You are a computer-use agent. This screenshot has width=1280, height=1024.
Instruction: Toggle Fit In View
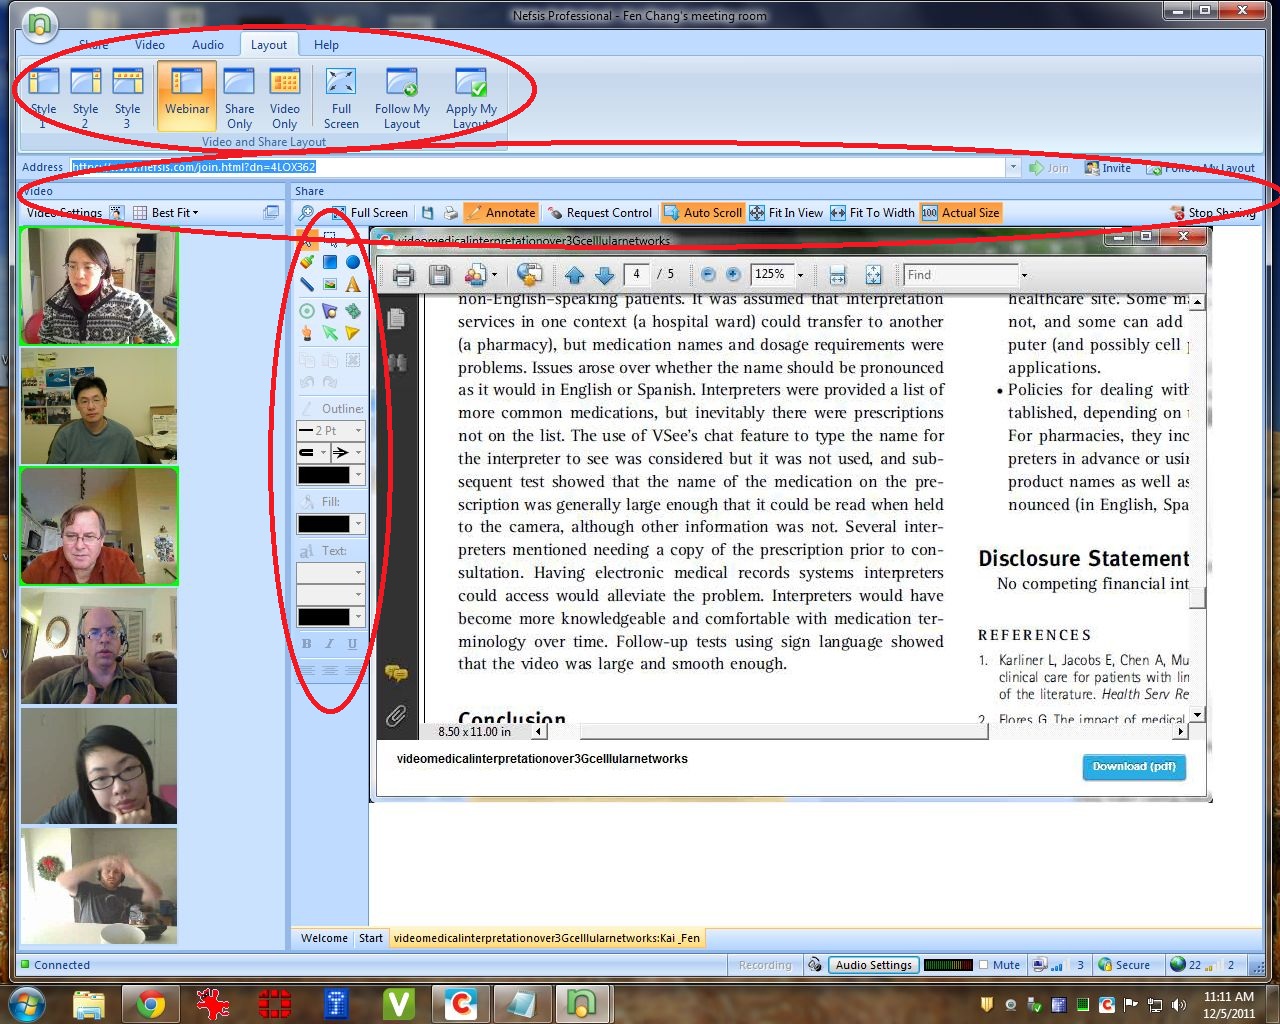pyautogui.click(x=786, y=213)
